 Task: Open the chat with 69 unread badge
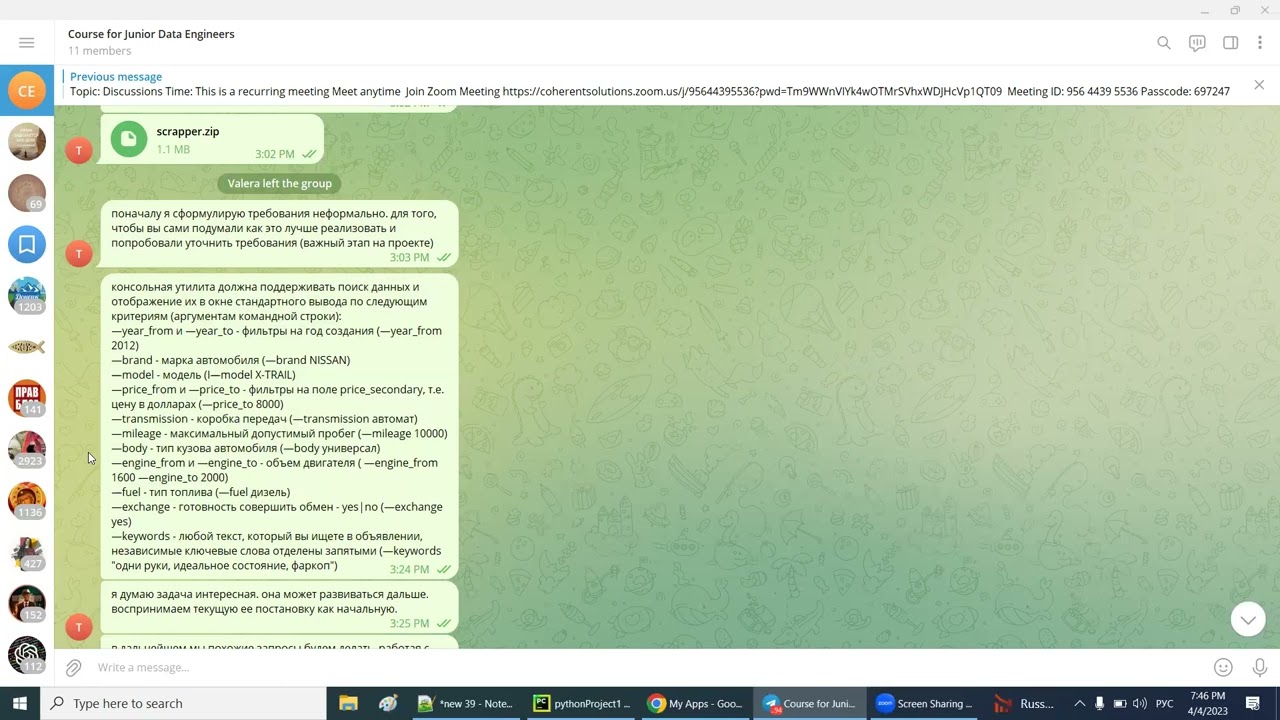click(x=27, y=193)
